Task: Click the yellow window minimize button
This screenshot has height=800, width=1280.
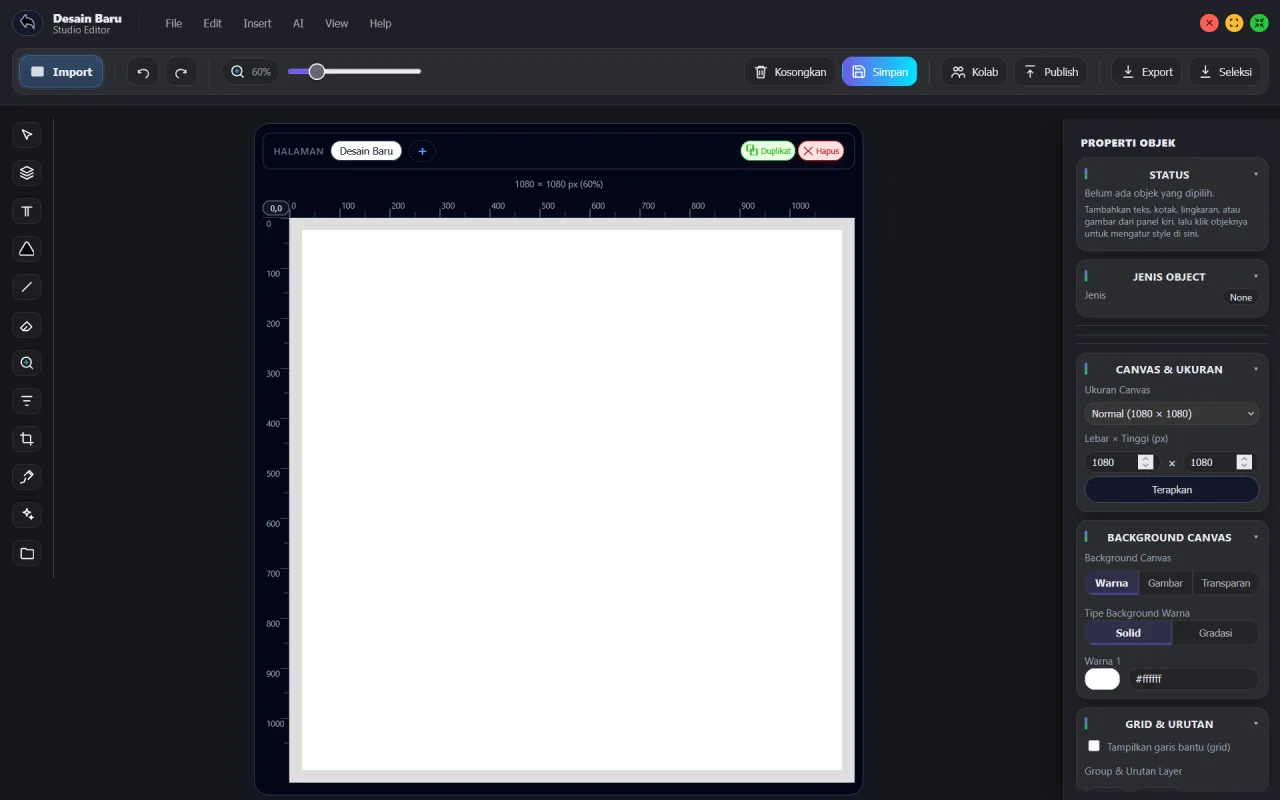Action: (1234, 23)
